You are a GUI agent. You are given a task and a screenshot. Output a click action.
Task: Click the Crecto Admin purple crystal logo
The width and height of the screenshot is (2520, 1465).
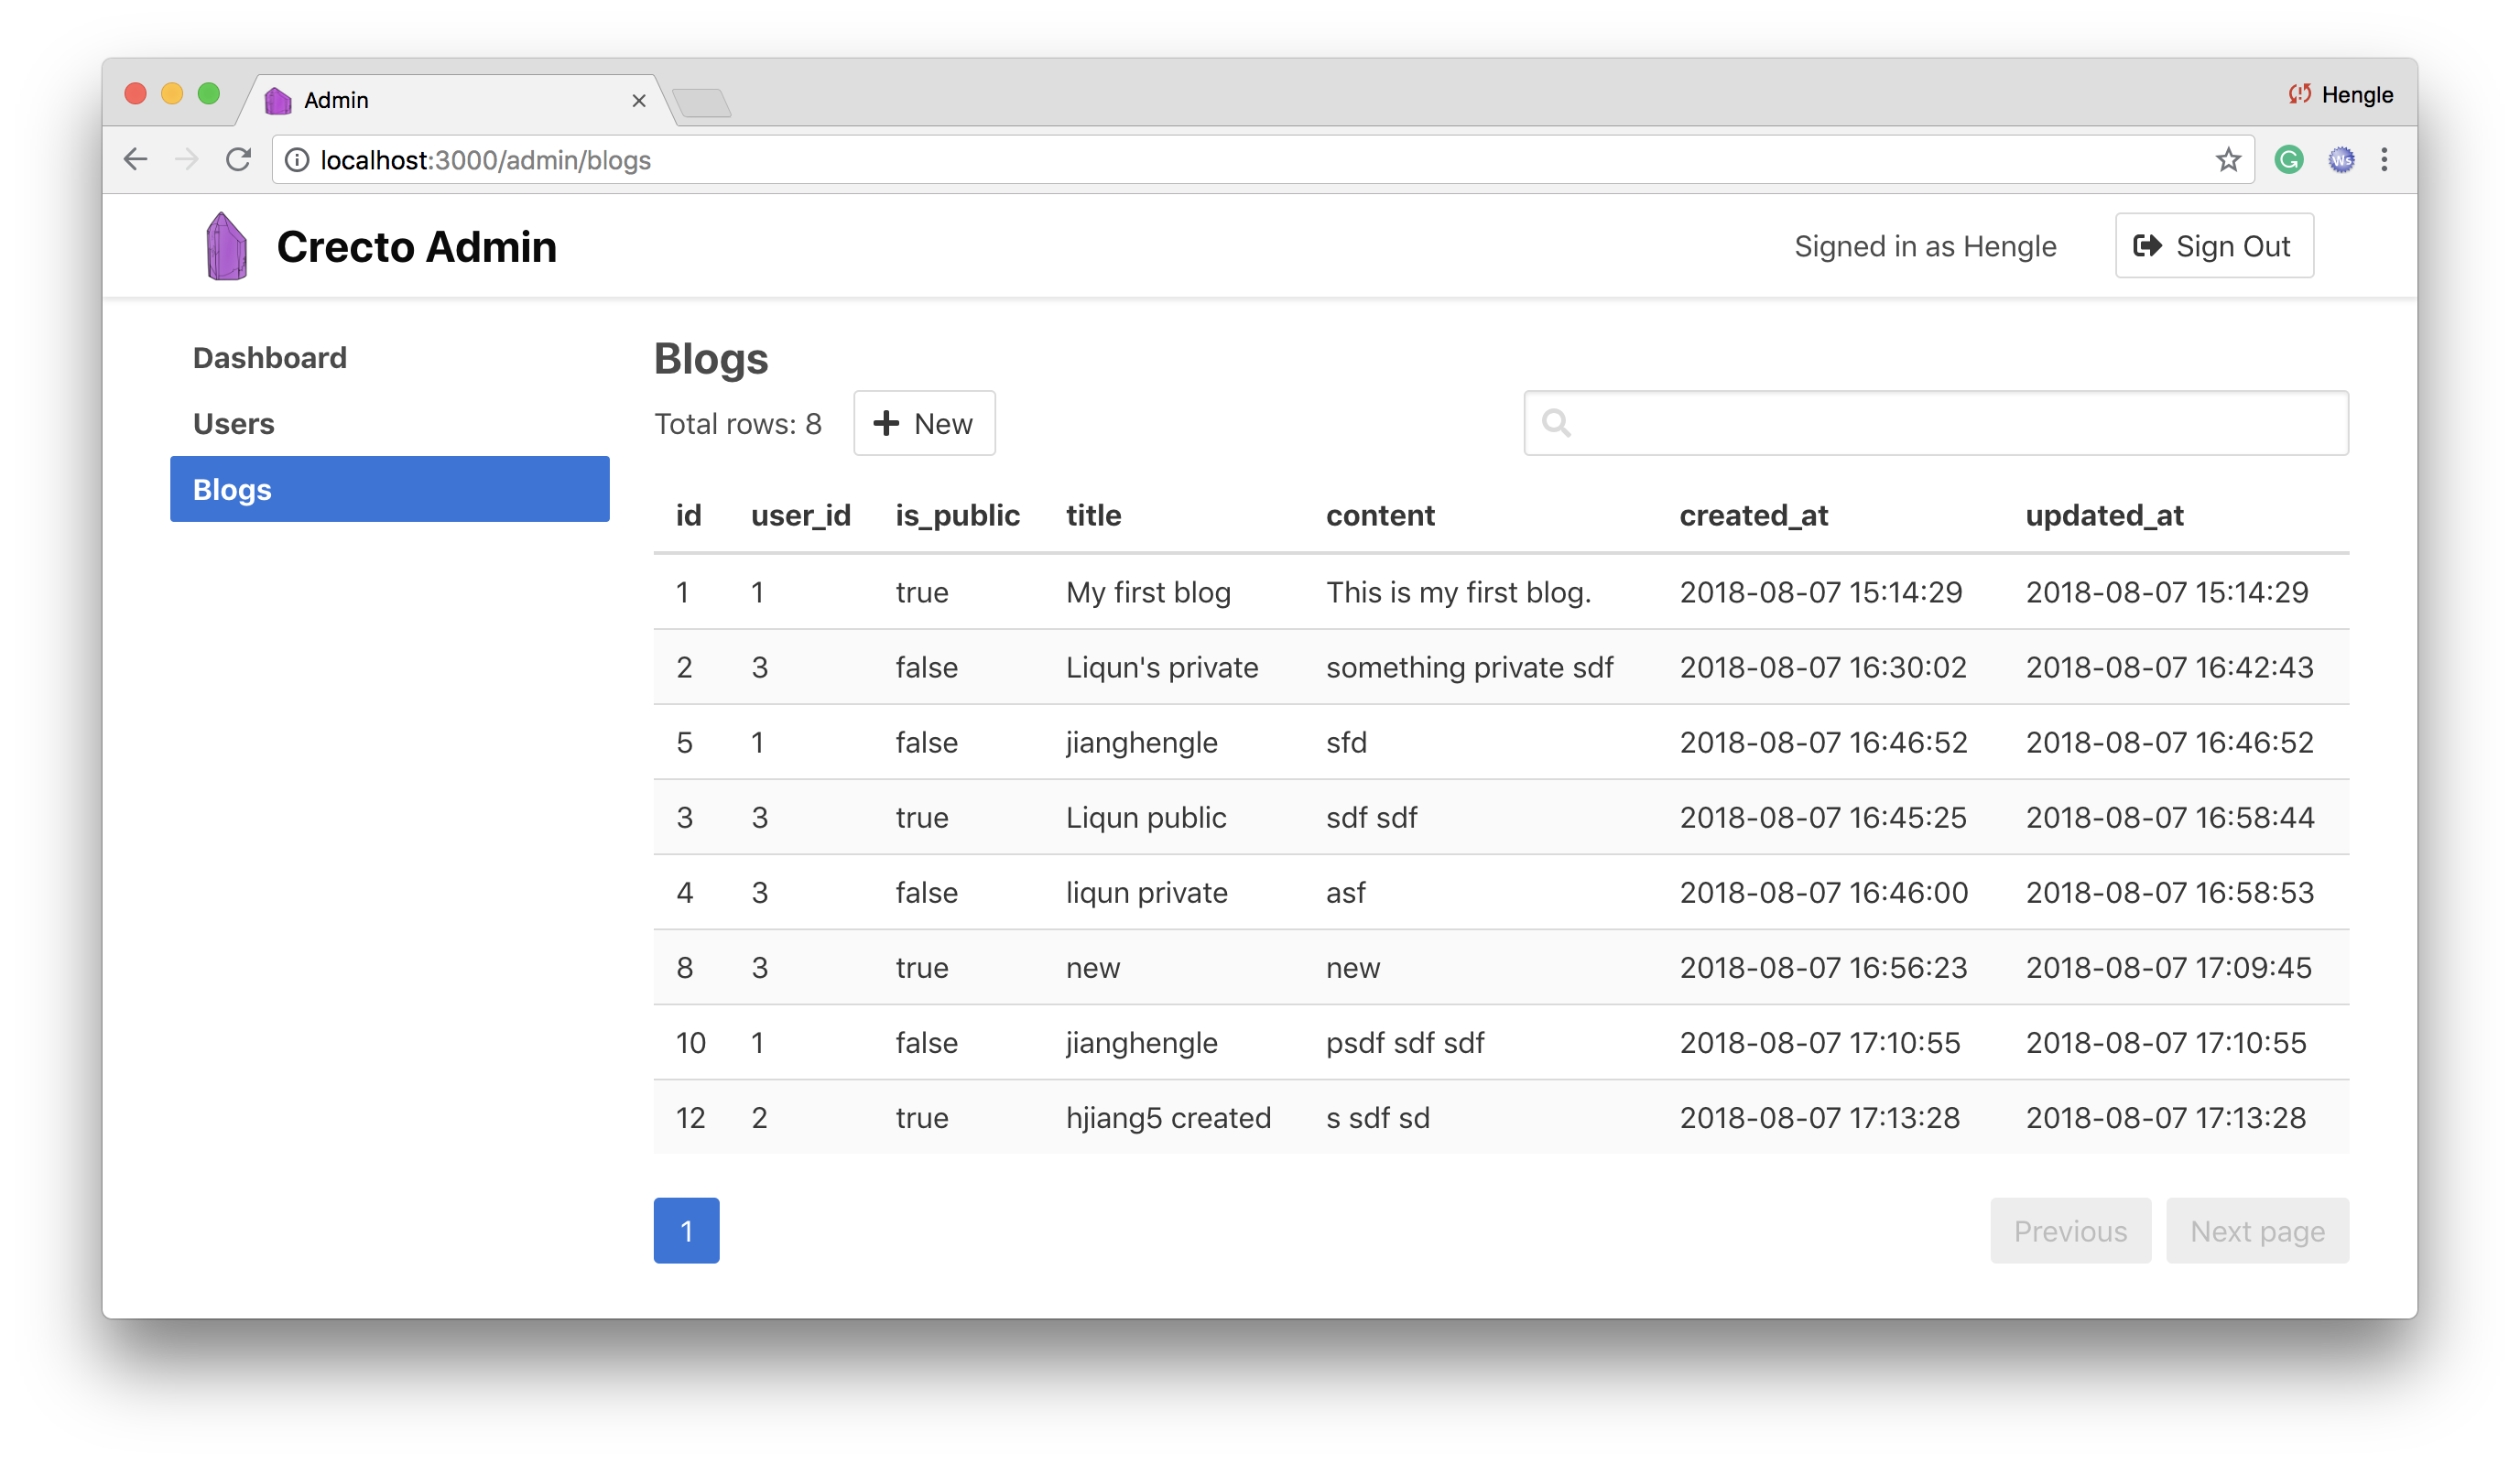(x=226, y=246)
